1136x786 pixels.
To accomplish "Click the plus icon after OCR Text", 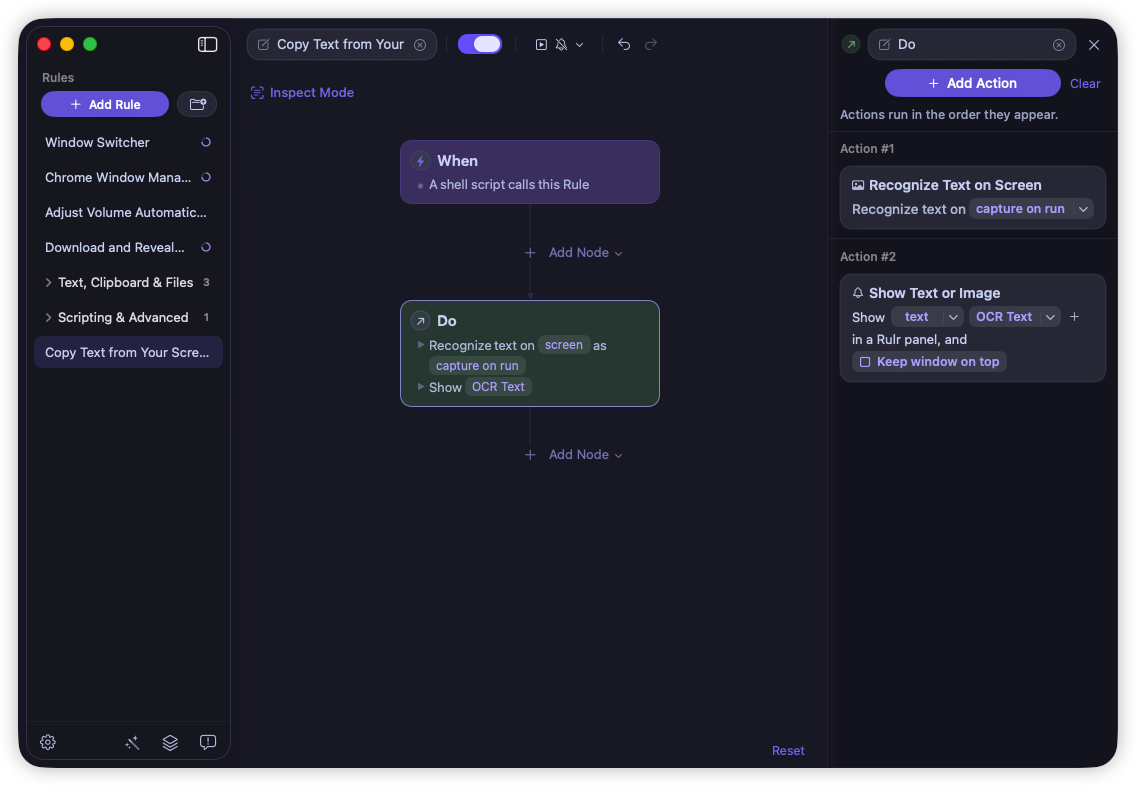I will [x=1074, y=317].
